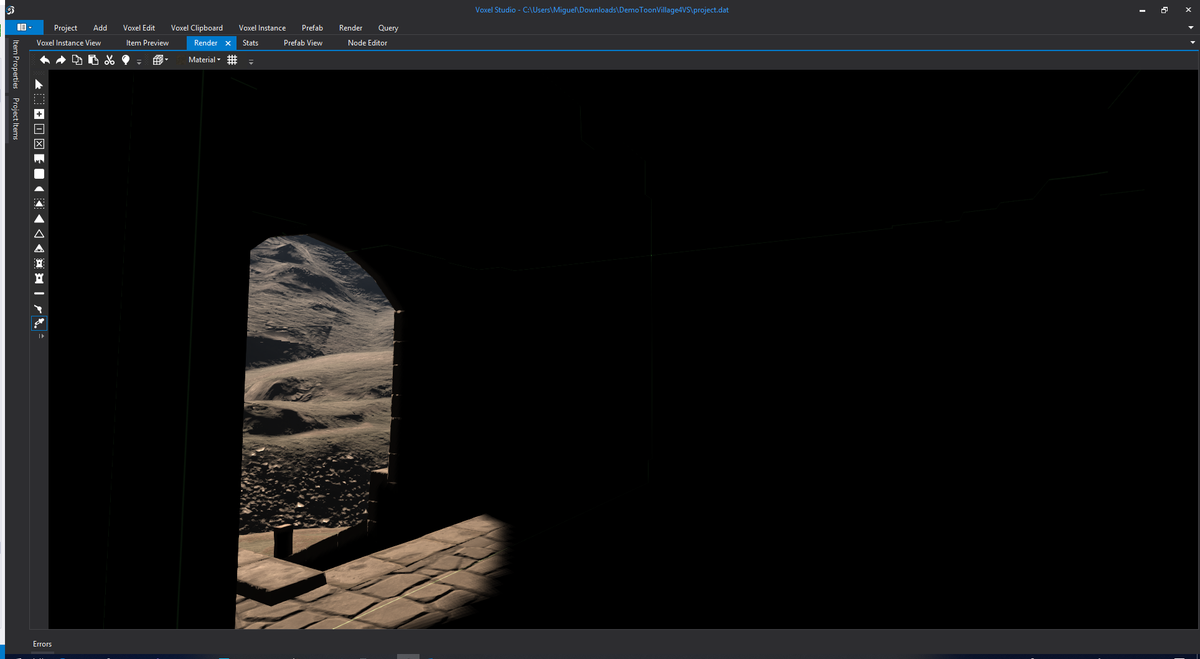Open the Errors panel at bottom
Viewport: 1200px width, 659px height.
tap(42, 644)
